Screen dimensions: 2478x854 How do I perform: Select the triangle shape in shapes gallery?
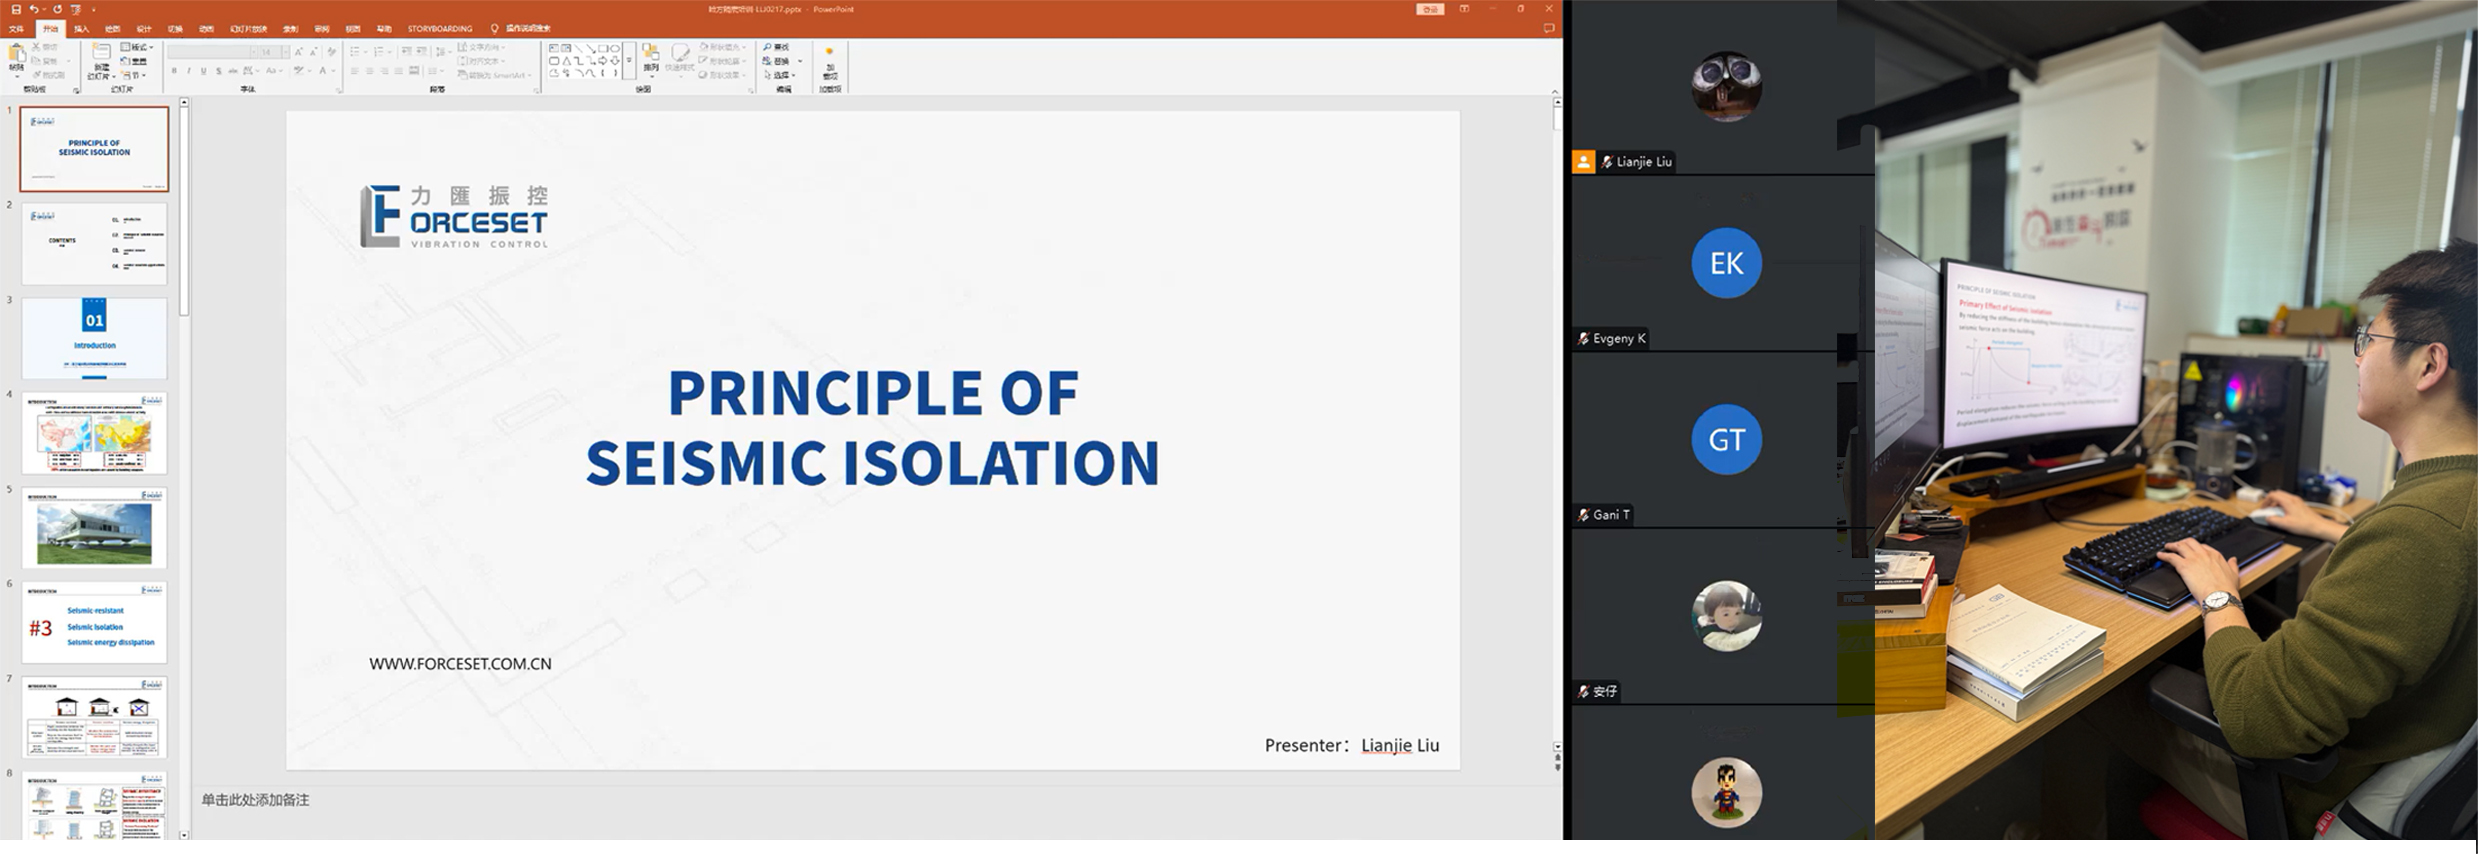click(x=566, y=60)
